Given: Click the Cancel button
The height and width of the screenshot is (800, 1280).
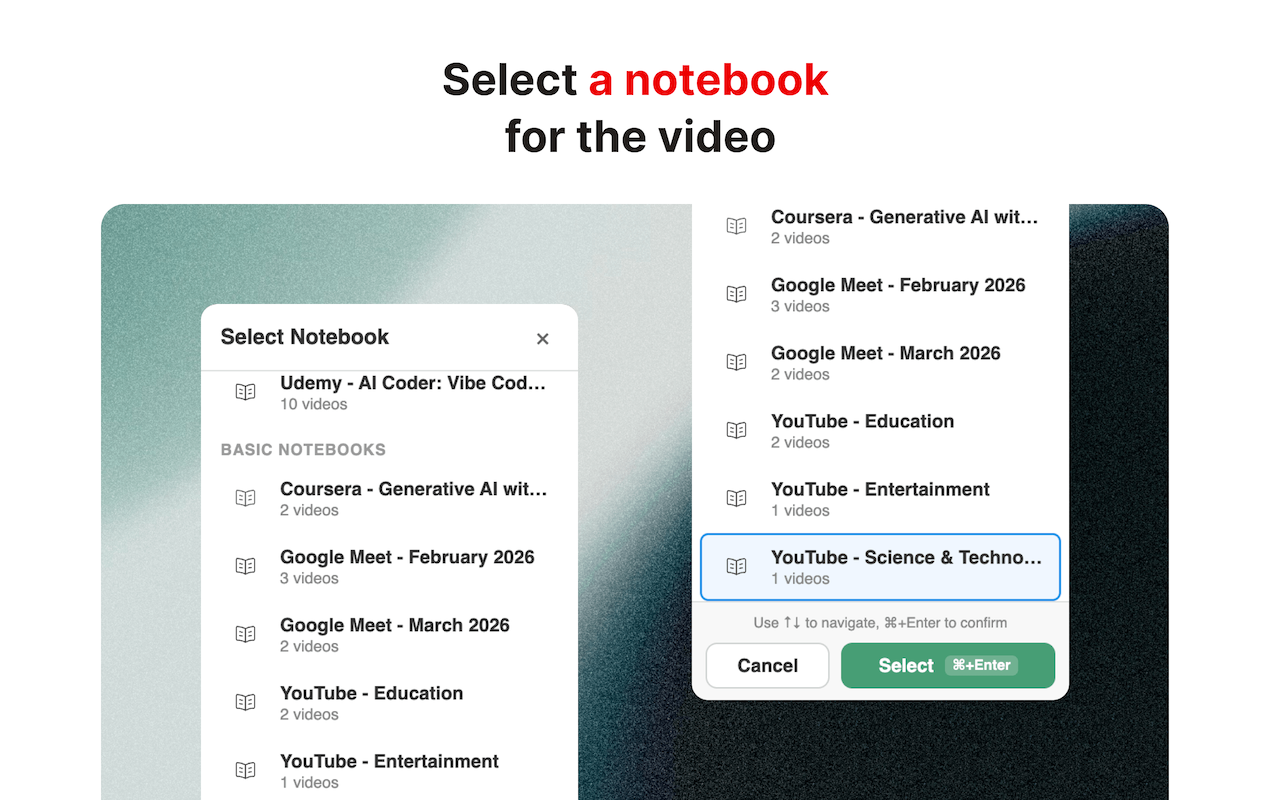Looking at the screenshot, I should [767, 665].
